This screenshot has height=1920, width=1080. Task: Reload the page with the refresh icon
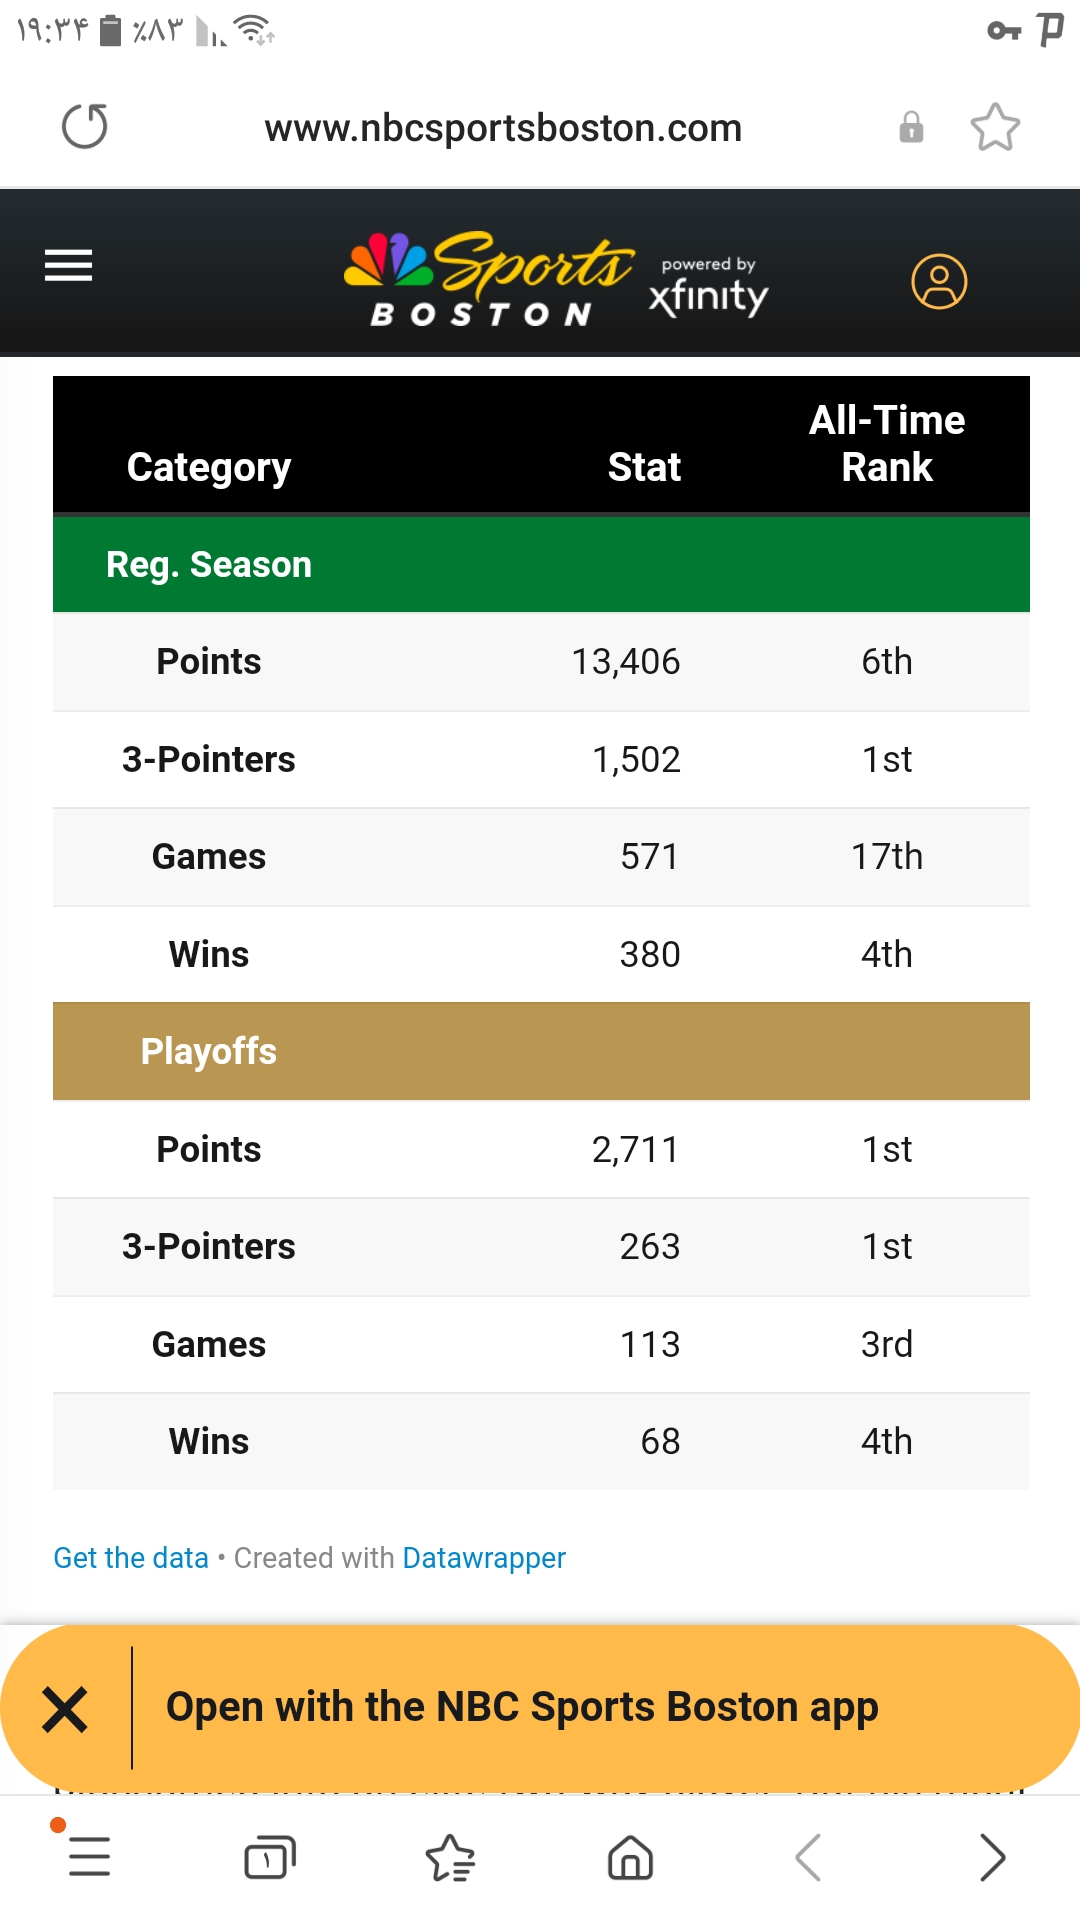[x=85, y=127]
